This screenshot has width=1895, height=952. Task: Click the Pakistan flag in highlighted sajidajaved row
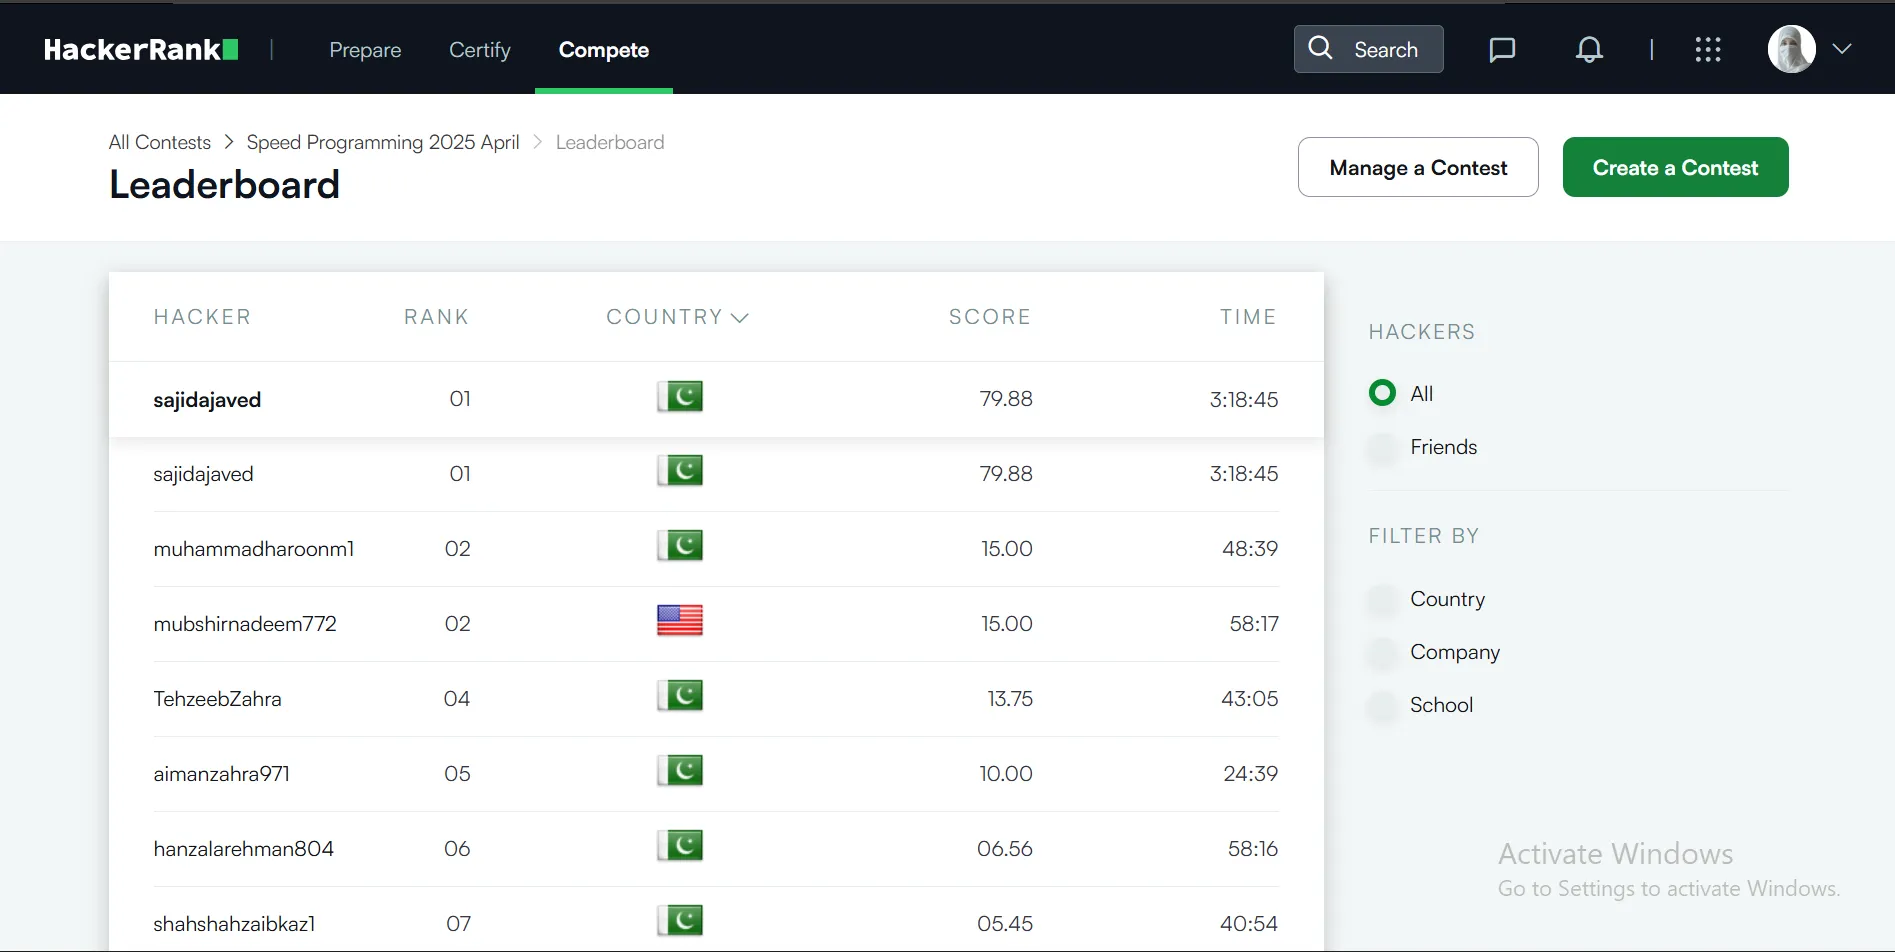680,397
